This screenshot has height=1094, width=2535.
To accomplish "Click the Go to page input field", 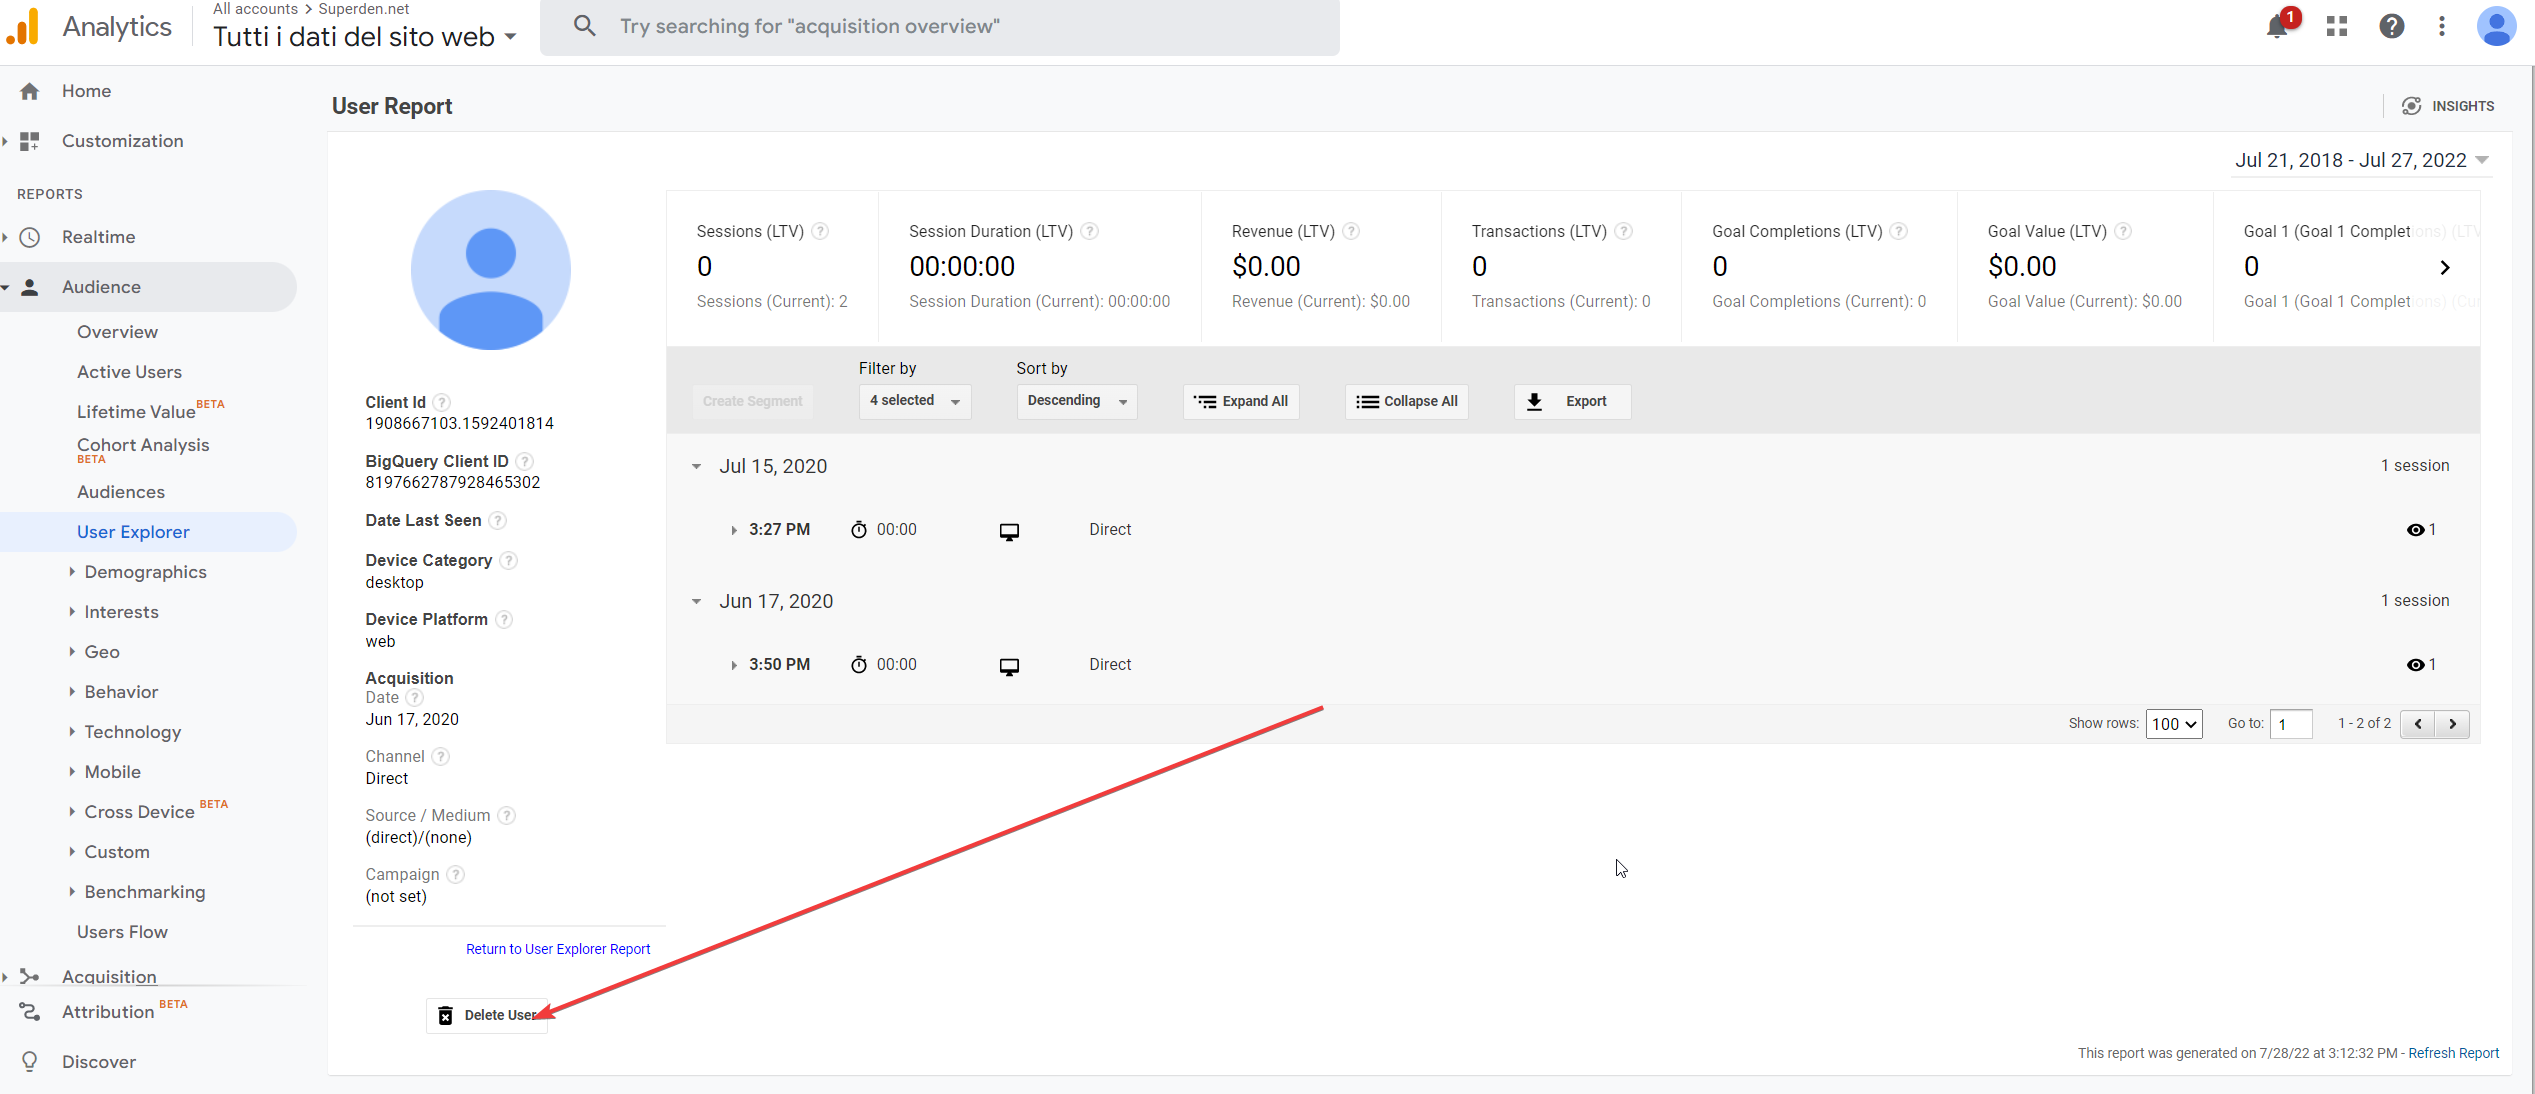I will [x=2290, y=724].
